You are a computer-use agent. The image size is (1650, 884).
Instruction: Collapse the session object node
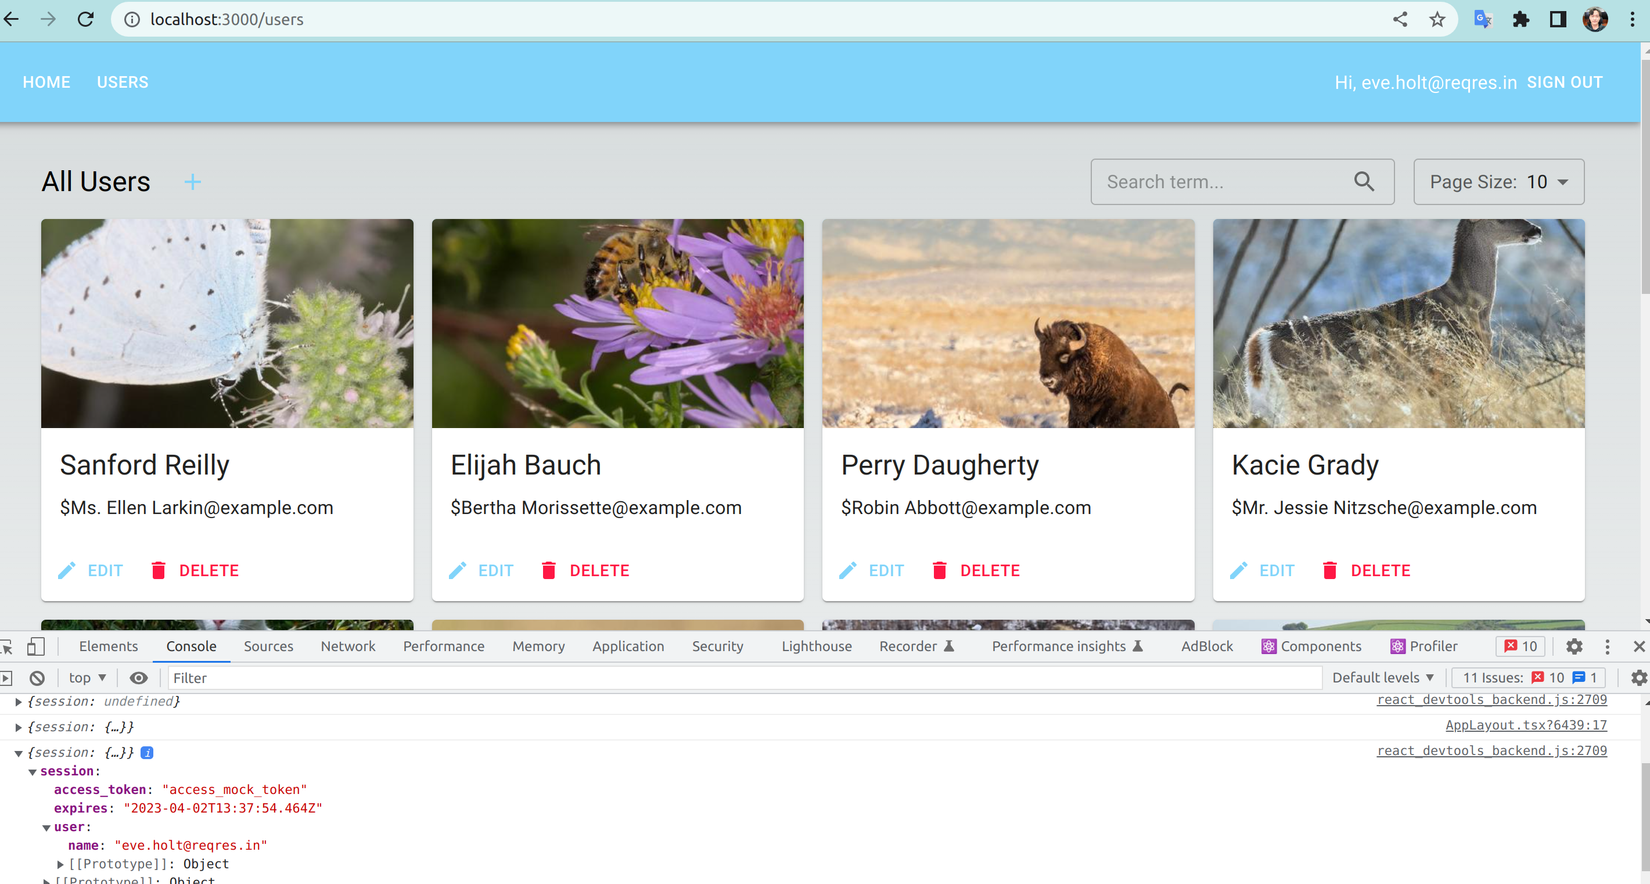pyautogui.click(x=32, y=772)
